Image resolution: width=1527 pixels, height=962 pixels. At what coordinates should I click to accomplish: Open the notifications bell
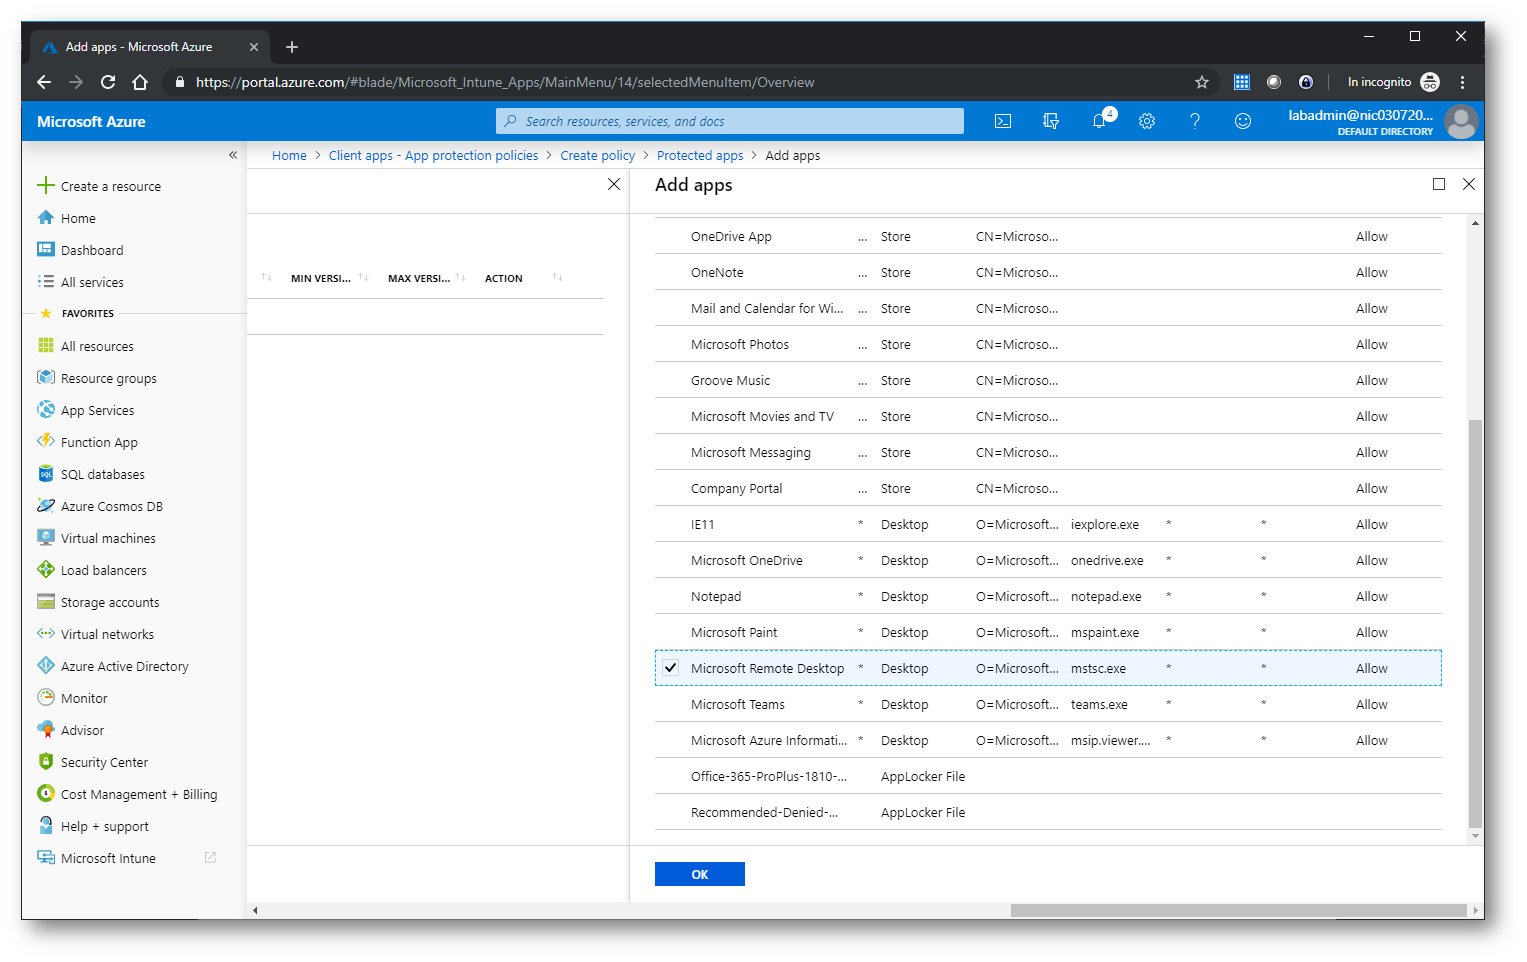1099,121
